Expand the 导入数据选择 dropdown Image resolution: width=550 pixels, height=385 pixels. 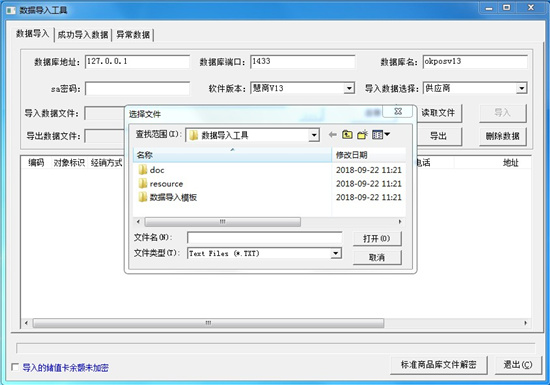(x=522, y=88)
